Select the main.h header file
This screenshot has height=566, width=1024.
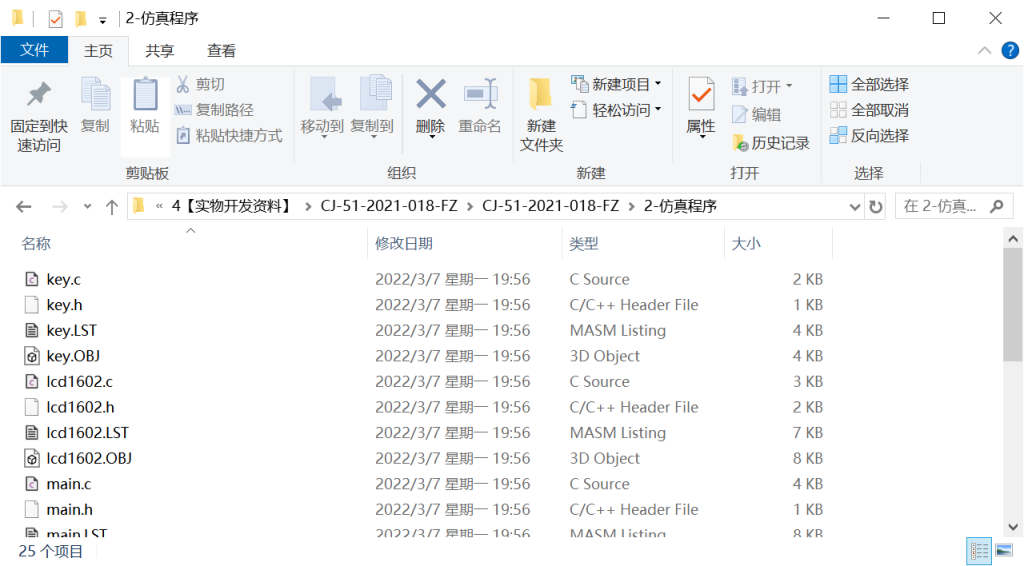pos(69,509)
